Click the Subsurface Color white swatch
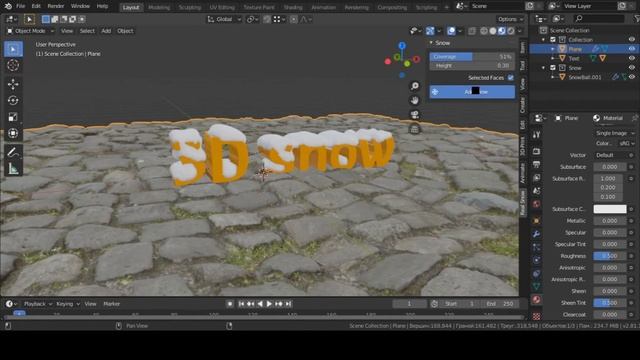The width and height of the screenshot is (640, 360). pyautogui.click(x=610, y=209)
